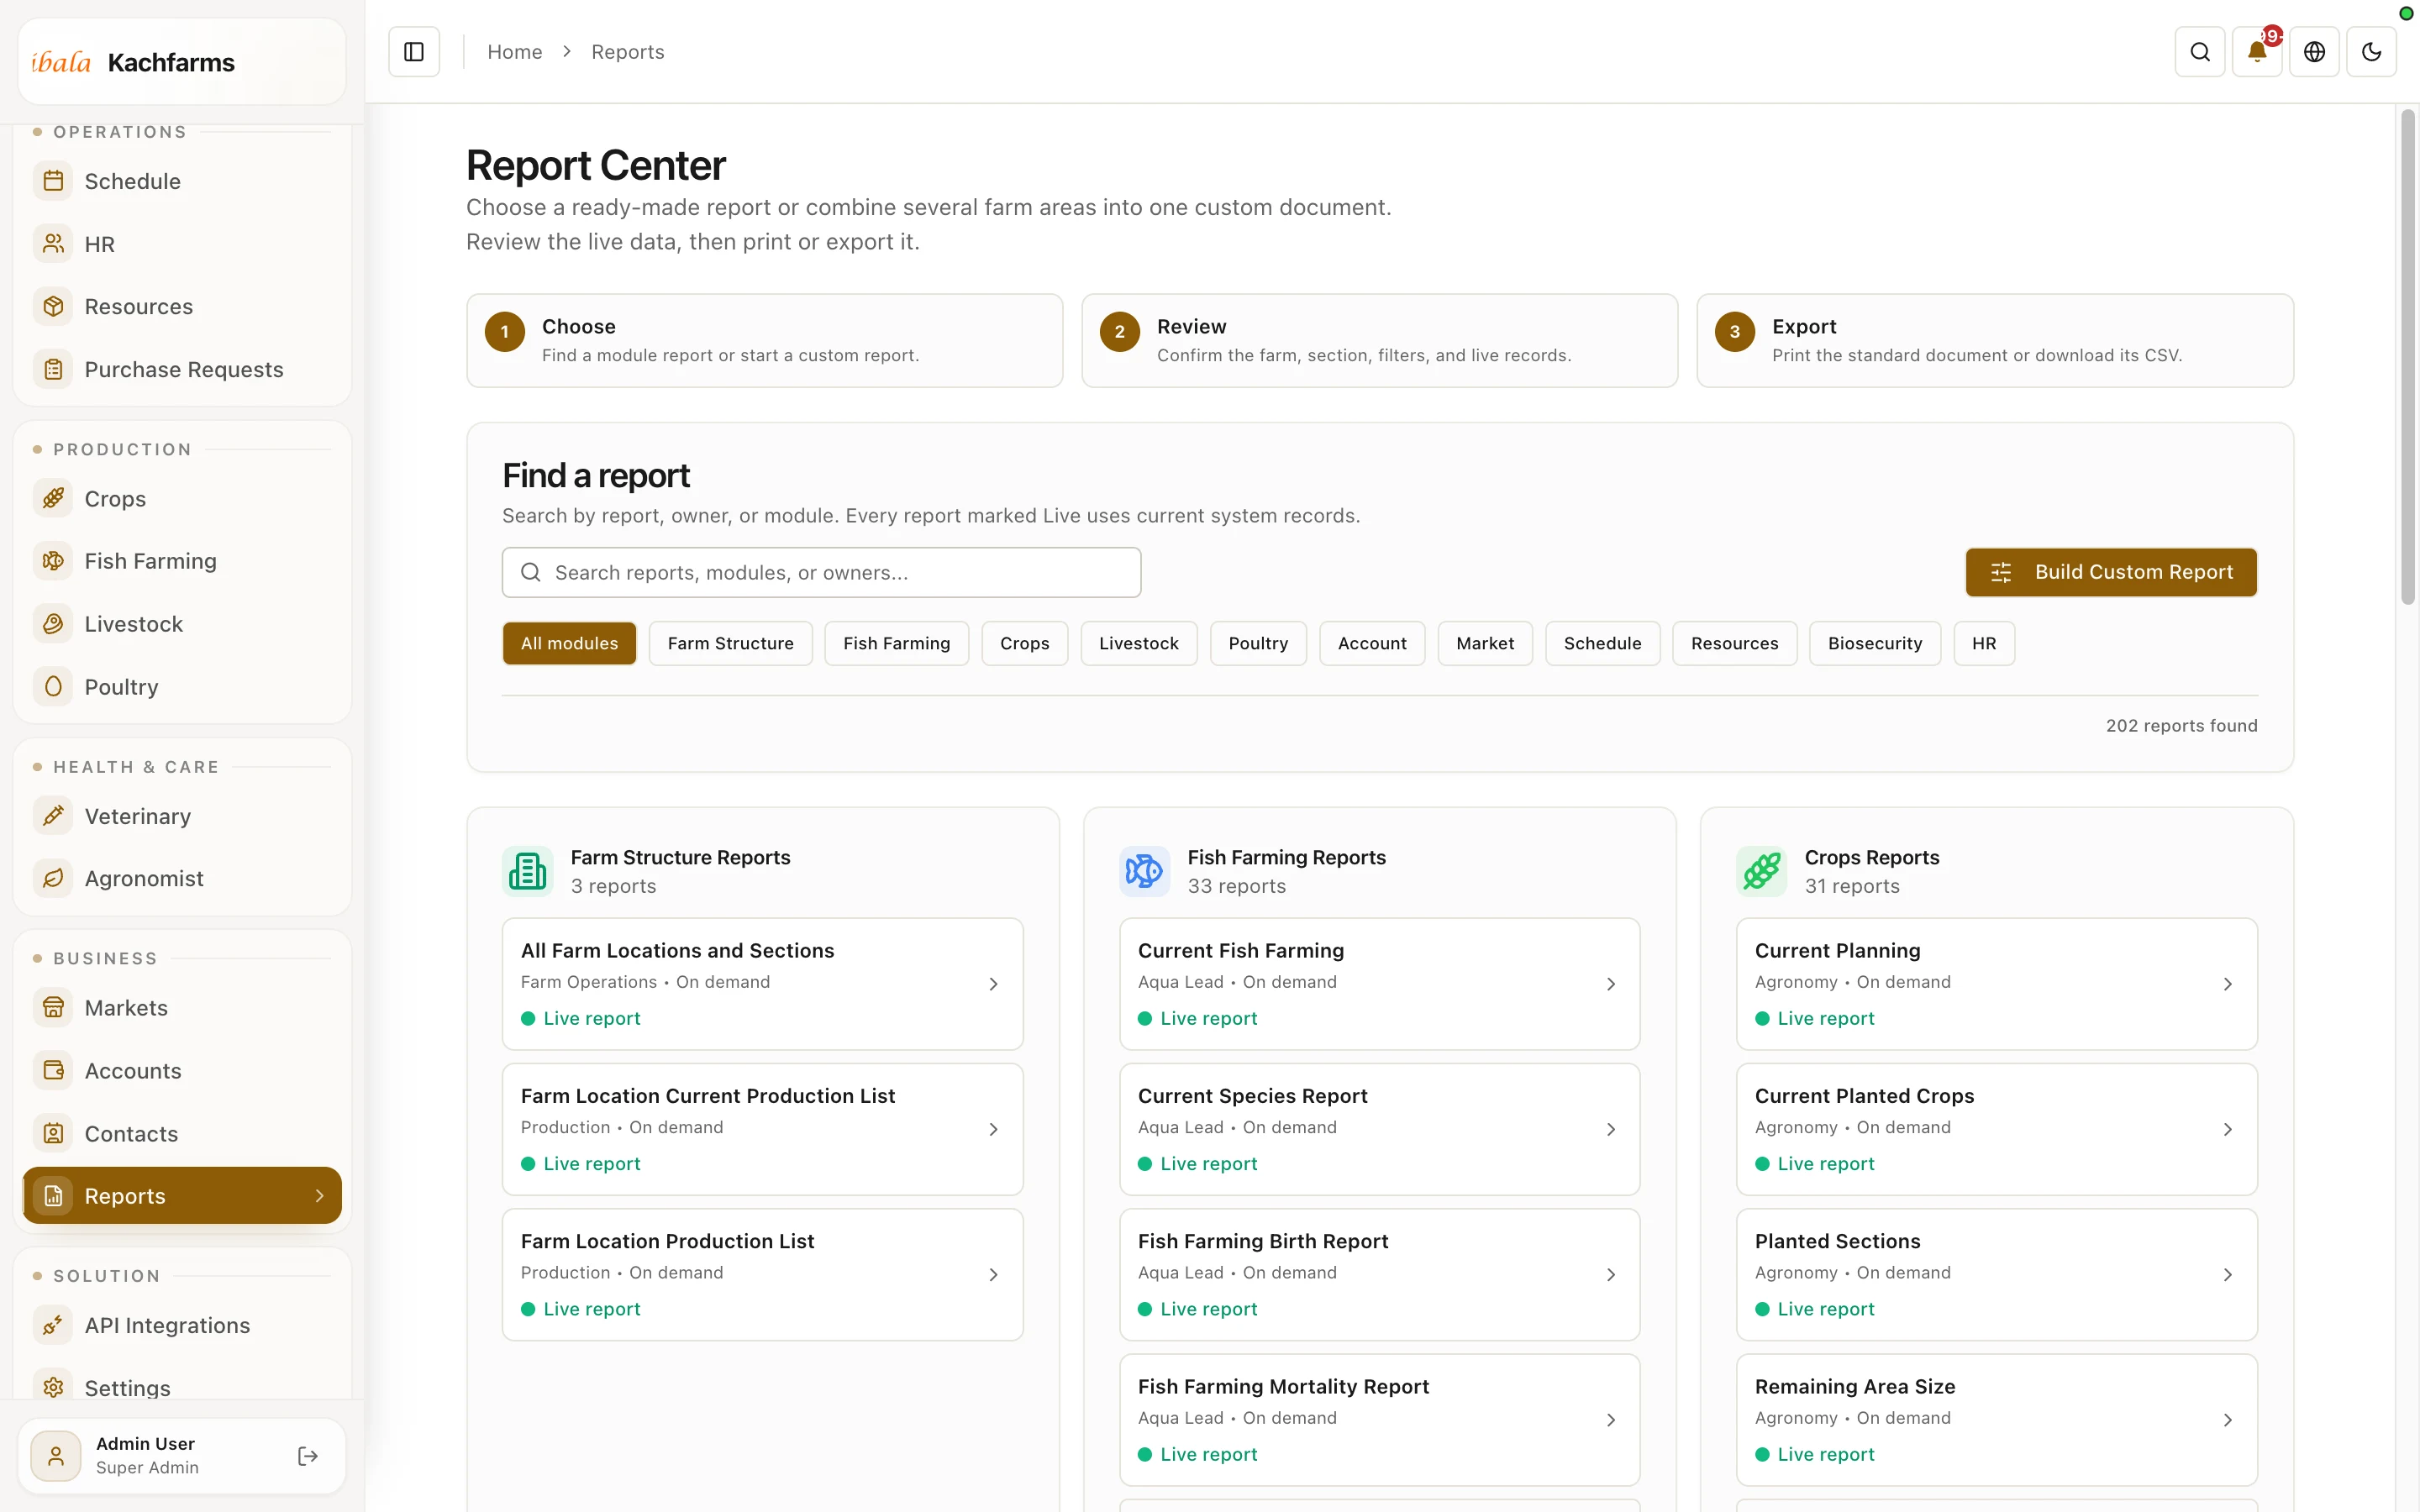
Task: Filter reports by Biosecurity
Action: click(x=1874, y=643)
